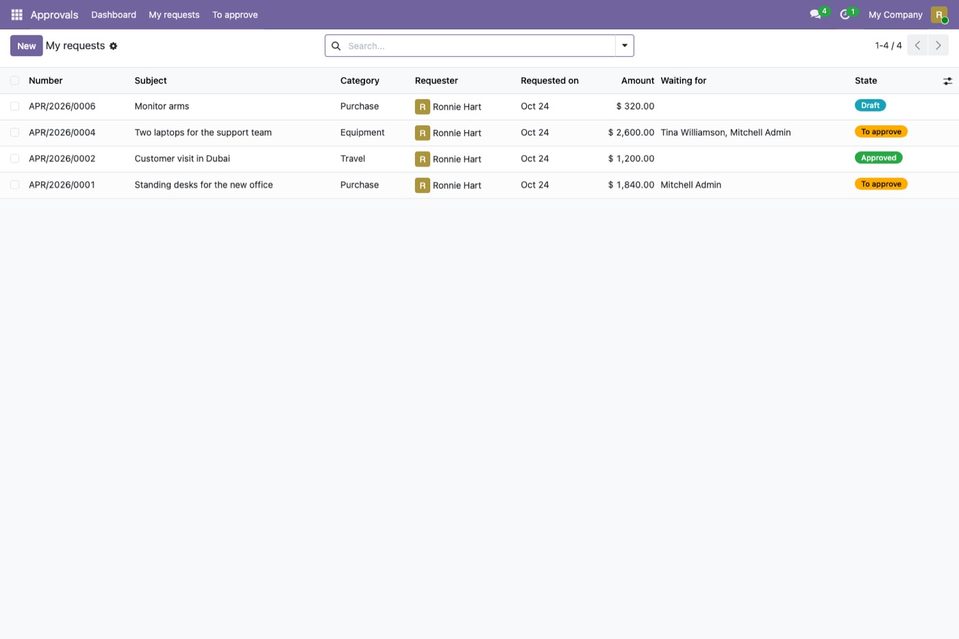Click the Approvals app title
Screen dimensions: 959x639
(x=54, y=15)
